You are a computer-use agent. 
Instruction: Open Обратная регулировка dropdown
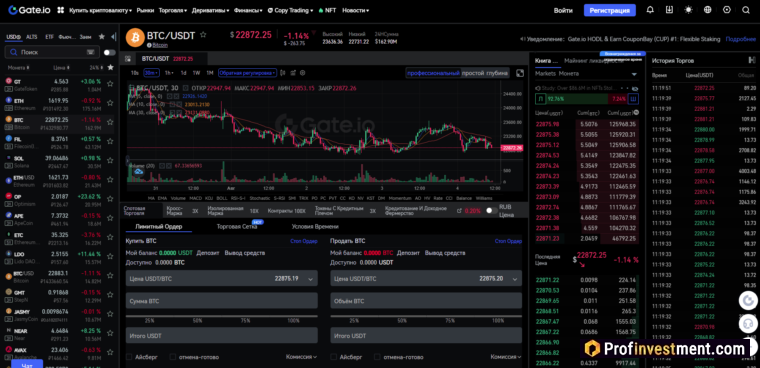247,73
